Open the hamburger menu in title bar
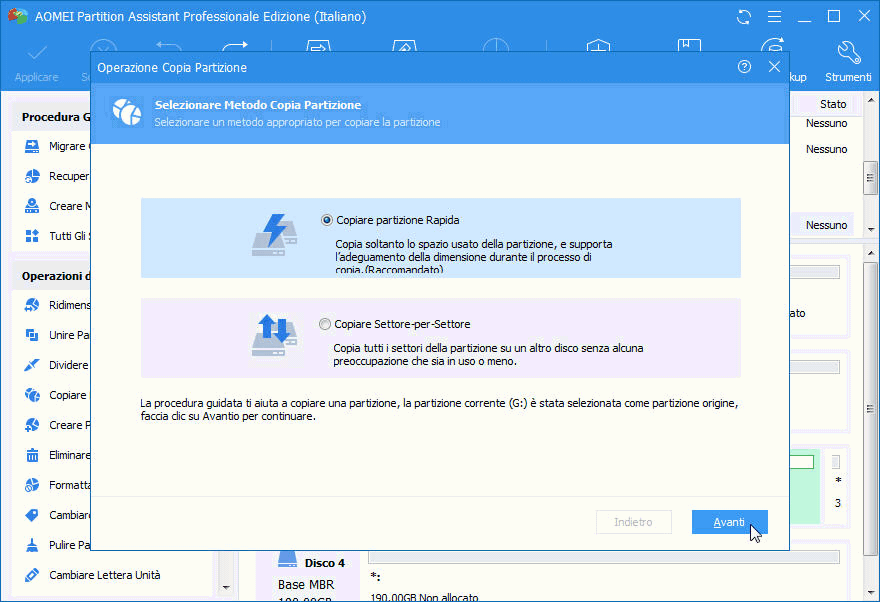Viewport: 880px width, 602px height. 774,17
